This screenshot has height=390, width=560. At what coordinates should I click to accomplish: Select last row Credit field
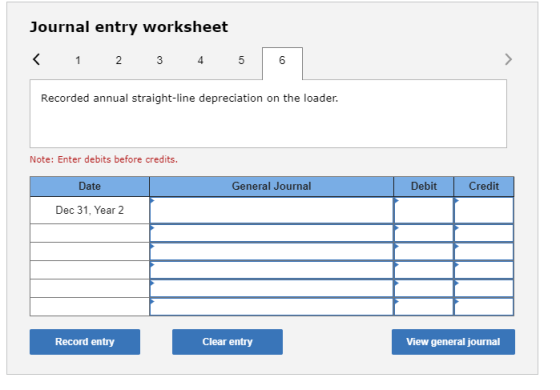coord(484,307)
